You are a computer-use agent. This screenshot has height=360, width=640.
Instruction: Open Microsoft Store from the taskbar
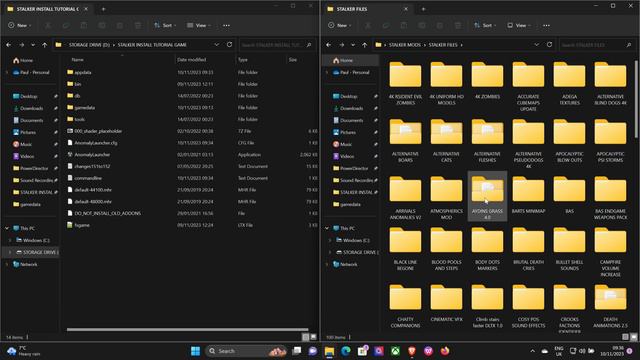pyautogui.click(x=362, y=351)
